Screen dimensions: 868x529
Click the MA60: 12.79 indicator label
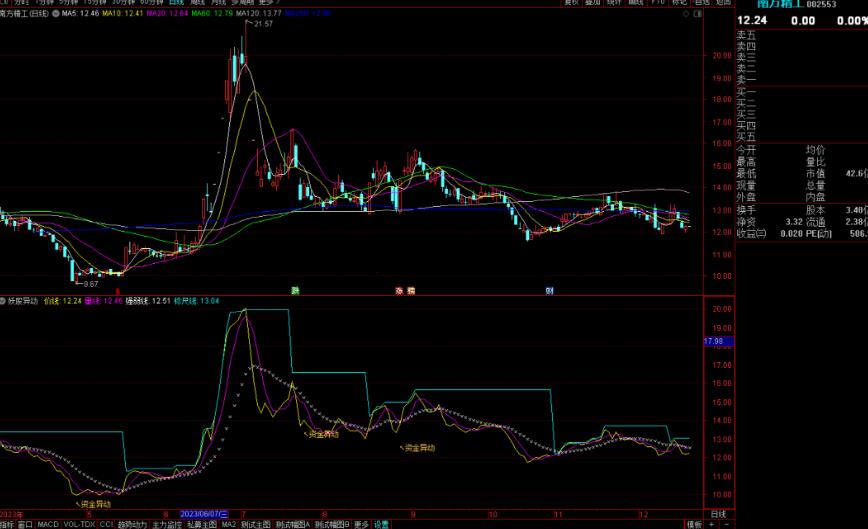click(212, 13)
